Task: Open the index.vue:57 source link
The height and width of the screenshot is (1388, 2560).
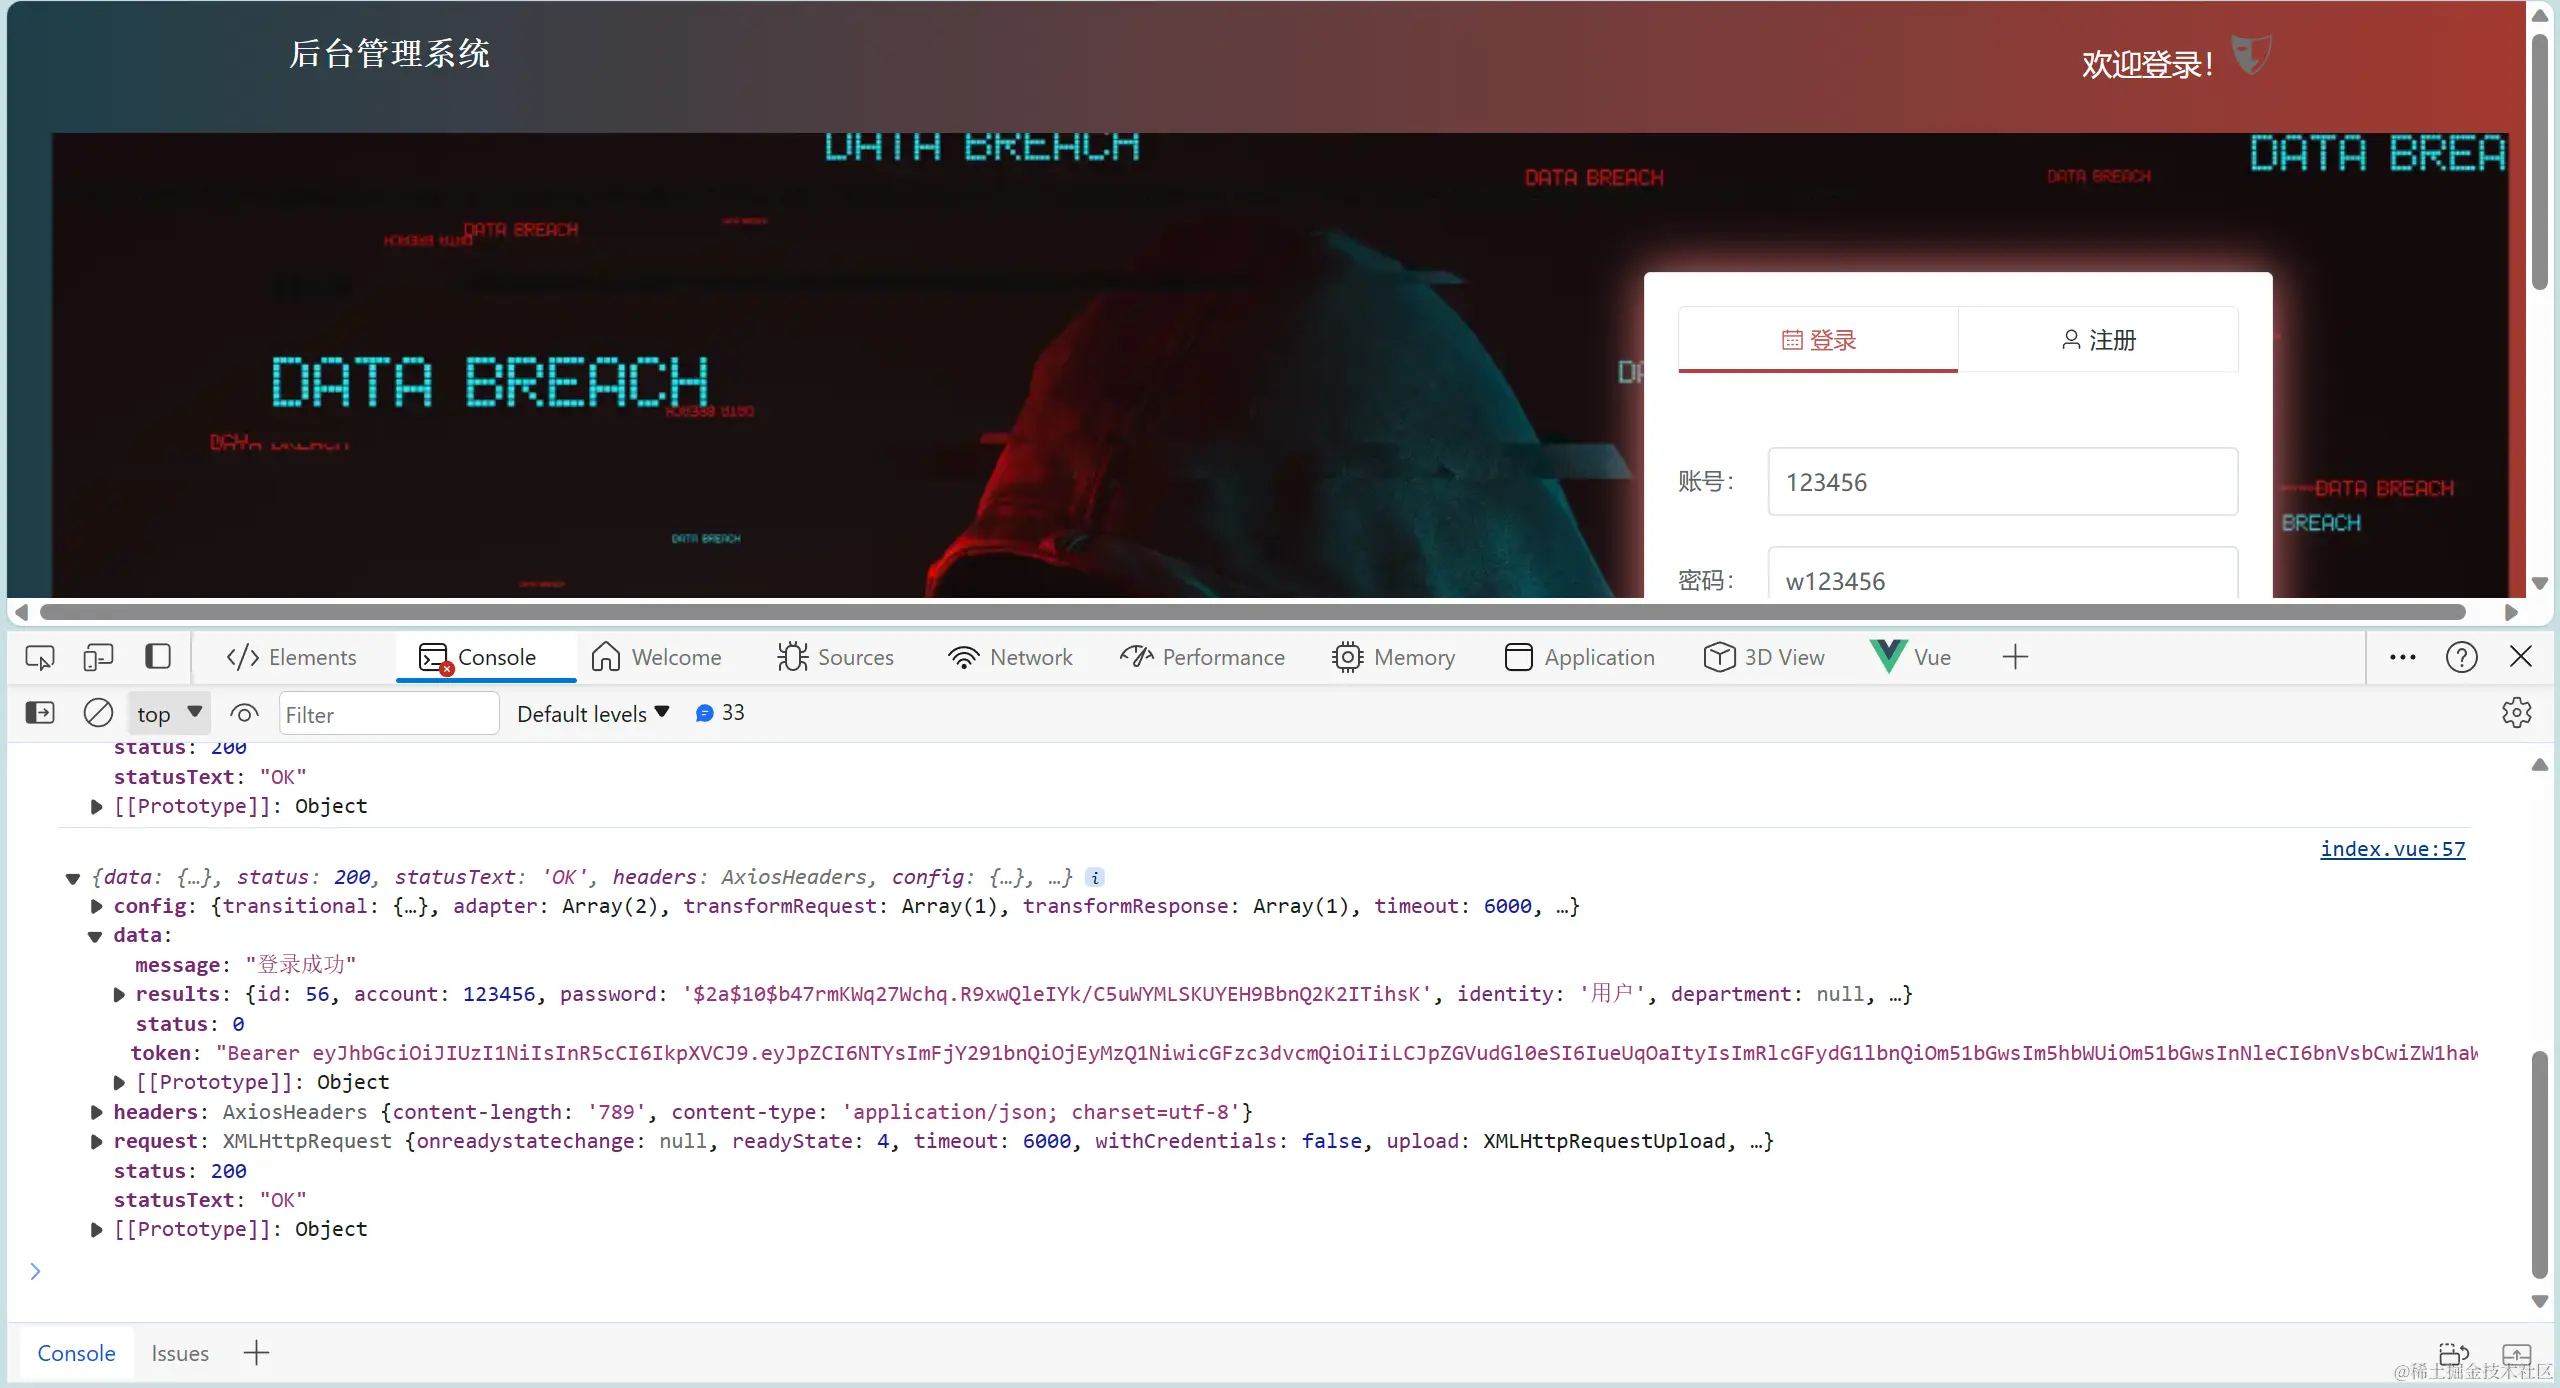Action: (2392, 849)
